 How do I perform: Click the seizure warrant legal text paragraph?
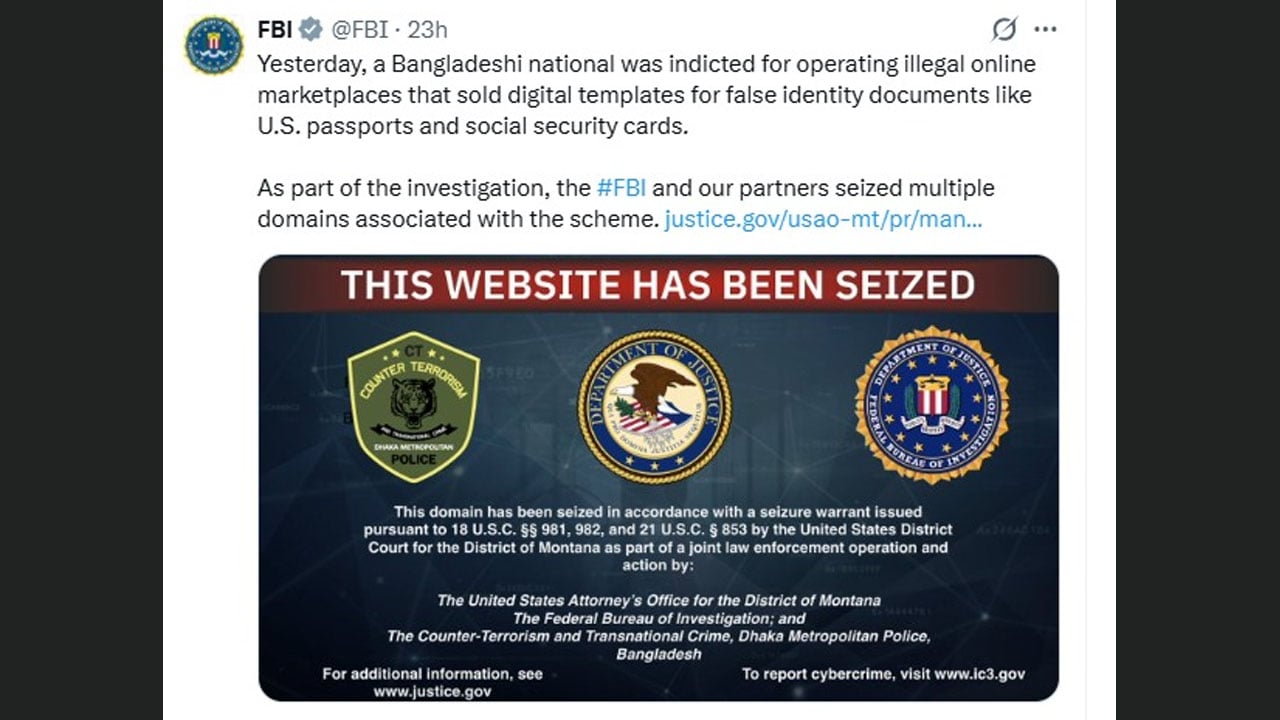click(x=657, y=538)
